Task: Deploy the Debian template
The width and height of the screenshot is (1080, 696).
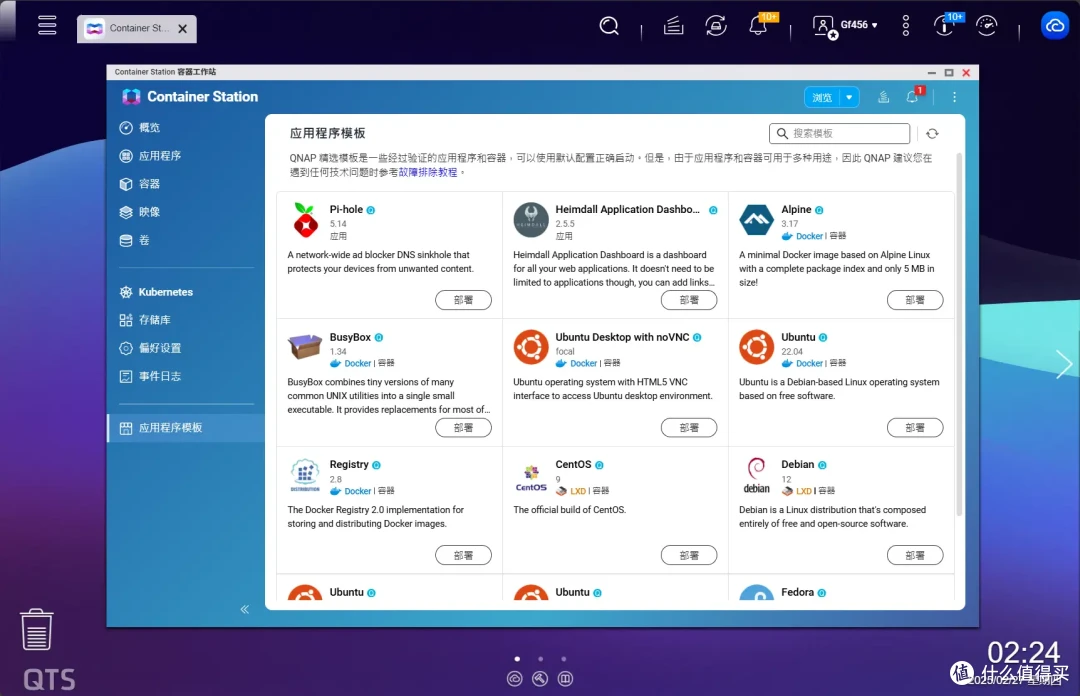Action: coord(915,555)
